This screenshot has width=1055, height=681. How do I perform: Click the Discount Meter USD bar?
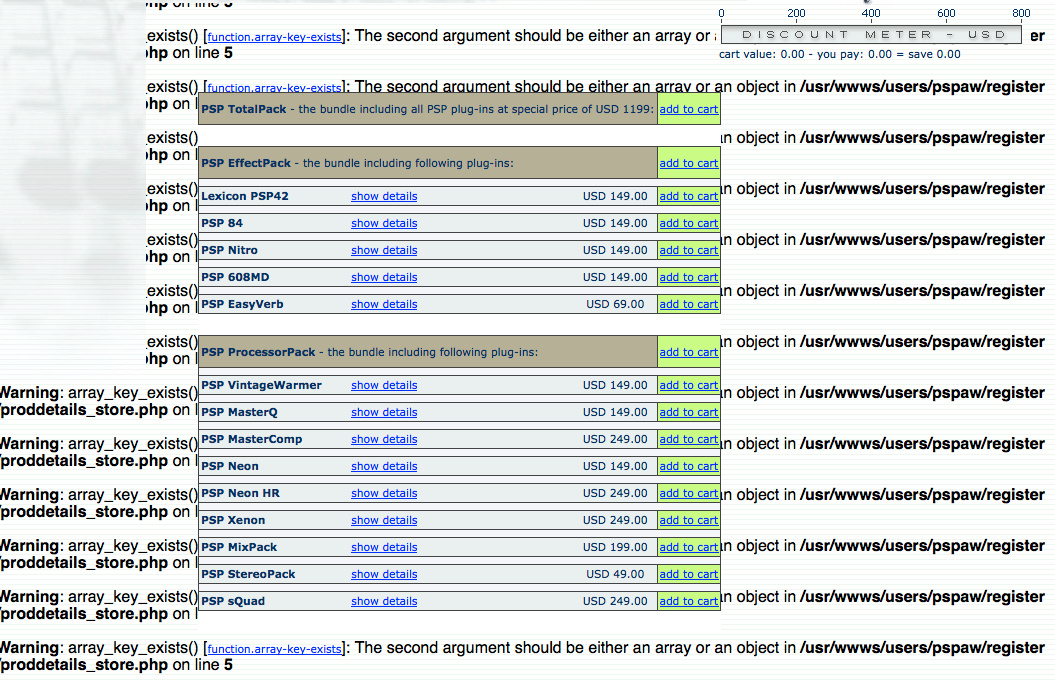click(x=871, y=34)
